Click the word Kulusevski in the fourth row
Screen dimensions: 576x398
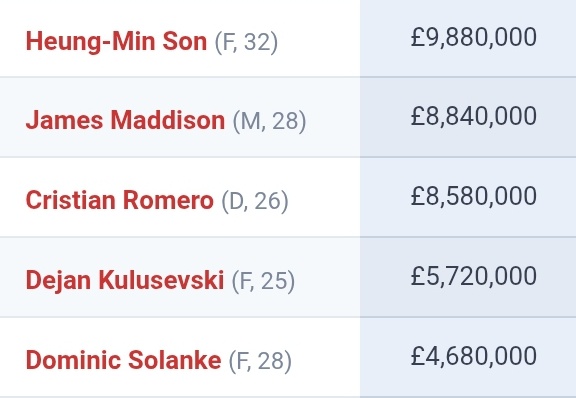tap(161, 280)
